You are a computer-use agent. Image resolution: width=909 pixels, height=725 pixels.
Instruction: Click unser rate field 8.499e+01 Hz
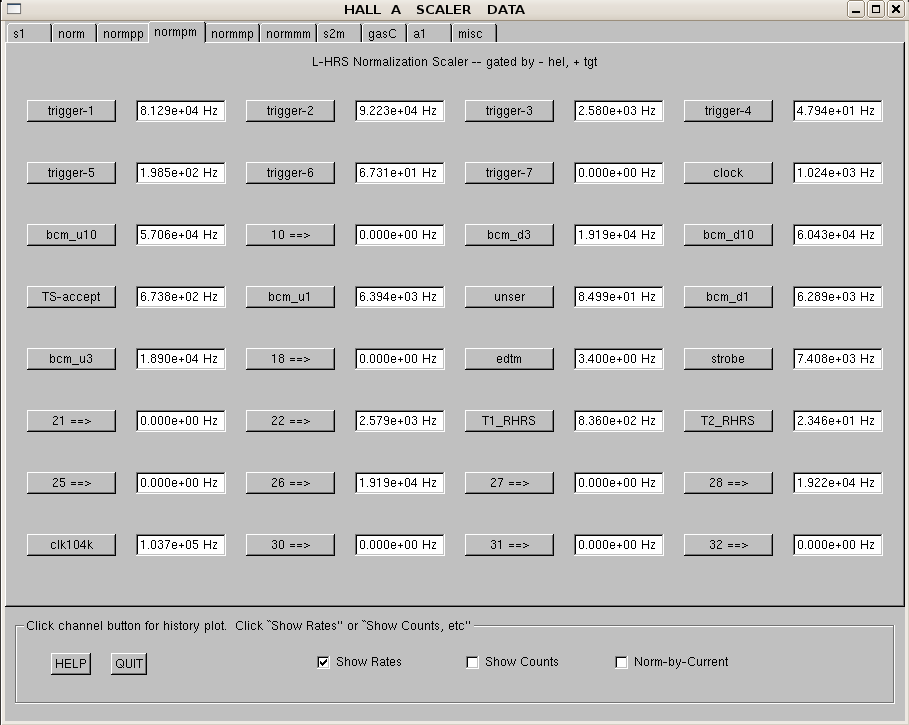pyautogui.click(x=619, y=297)
